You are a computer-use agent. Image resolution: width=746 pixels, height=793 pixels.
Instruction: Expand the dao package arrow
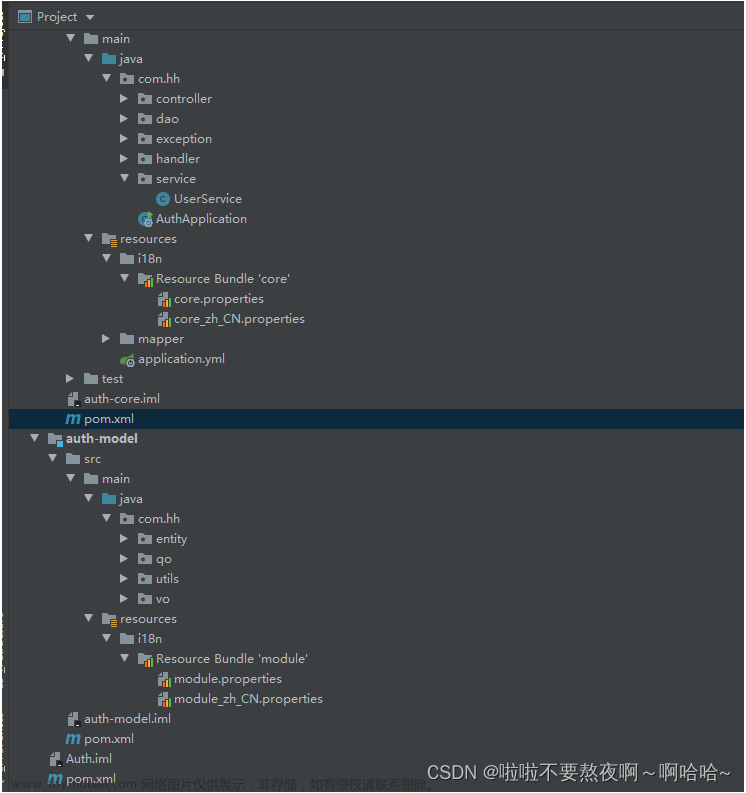124,118
